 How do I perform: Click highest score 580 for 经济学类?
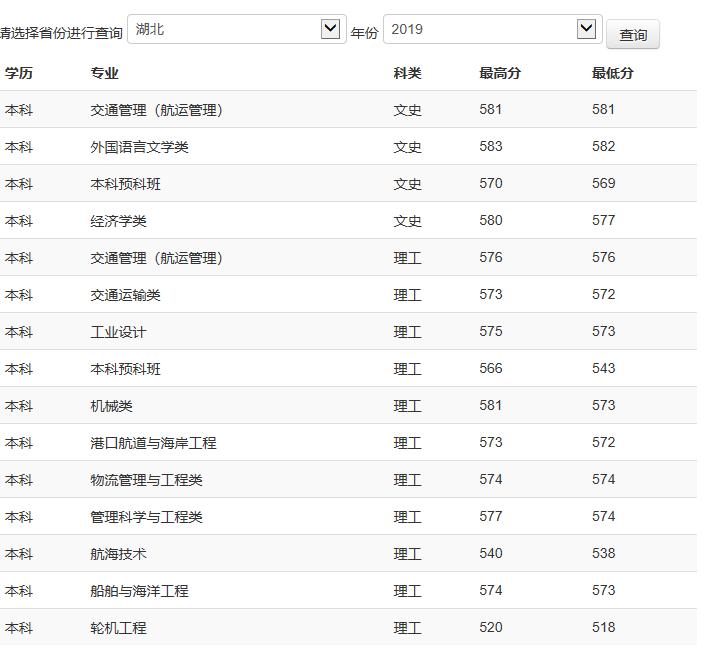pyautogui.click(x=491, y=220)
